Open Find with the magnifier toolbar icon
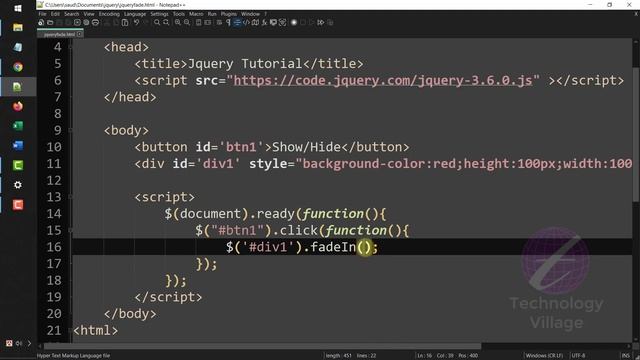 click(x=157, y=22)
